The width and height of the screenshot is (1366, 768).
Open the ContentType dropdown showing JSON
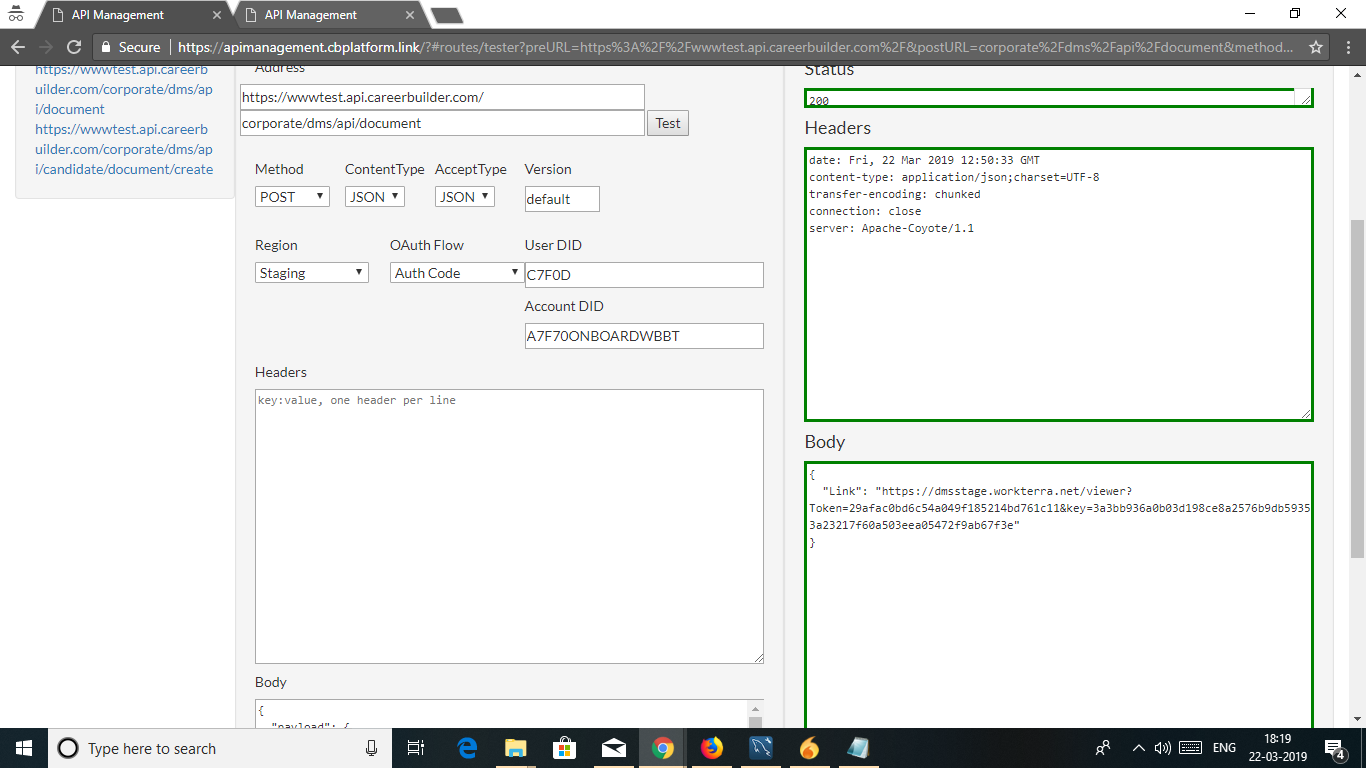tap(375, 197)
